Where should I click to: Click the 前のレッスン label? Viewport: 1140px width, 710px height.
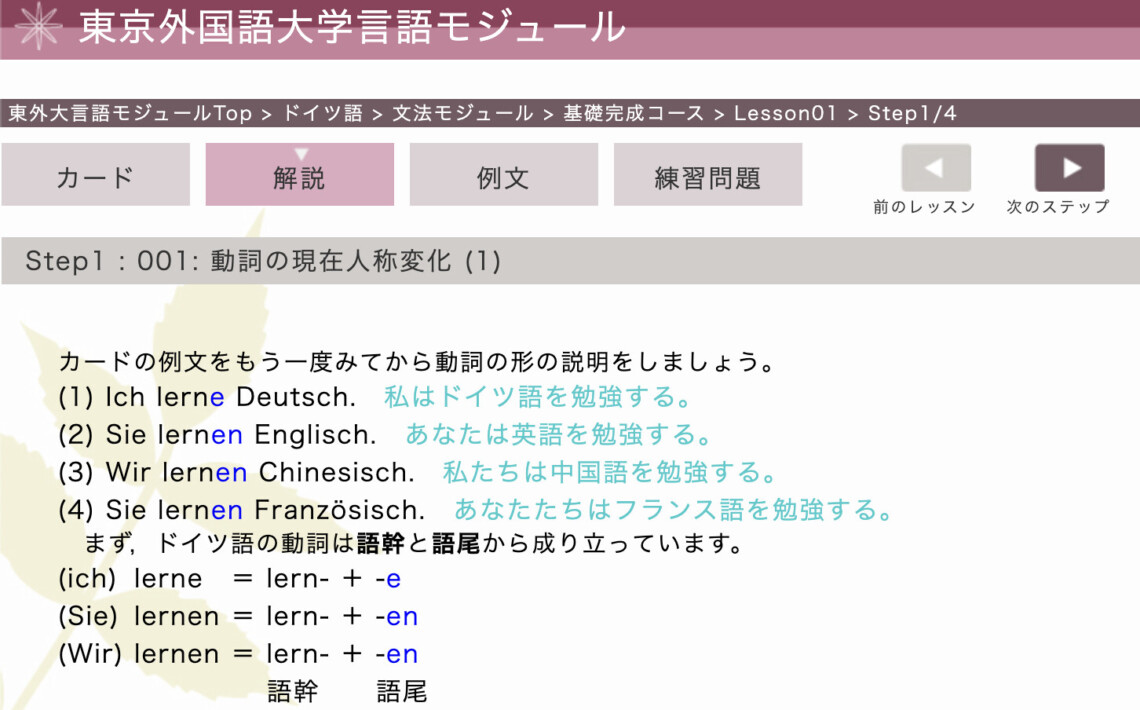coord(924,207)
